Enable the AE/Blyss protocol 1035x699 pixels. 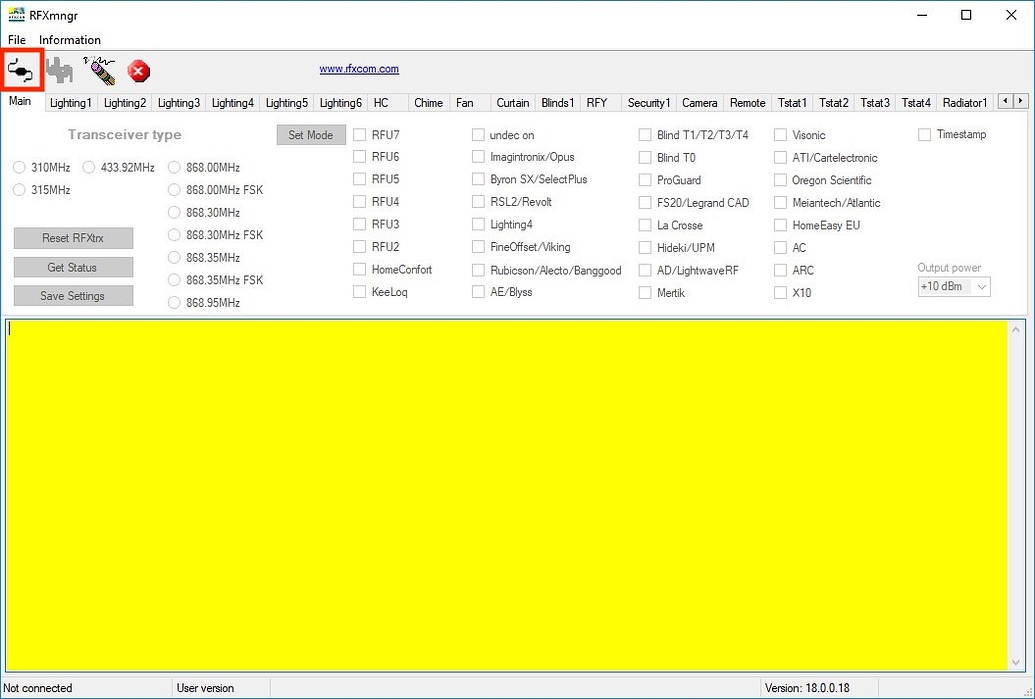coord(478,292)
